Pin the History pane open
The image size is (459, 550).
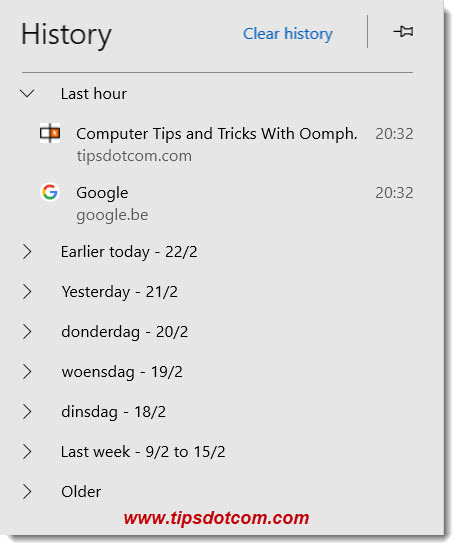coord(403,32)
